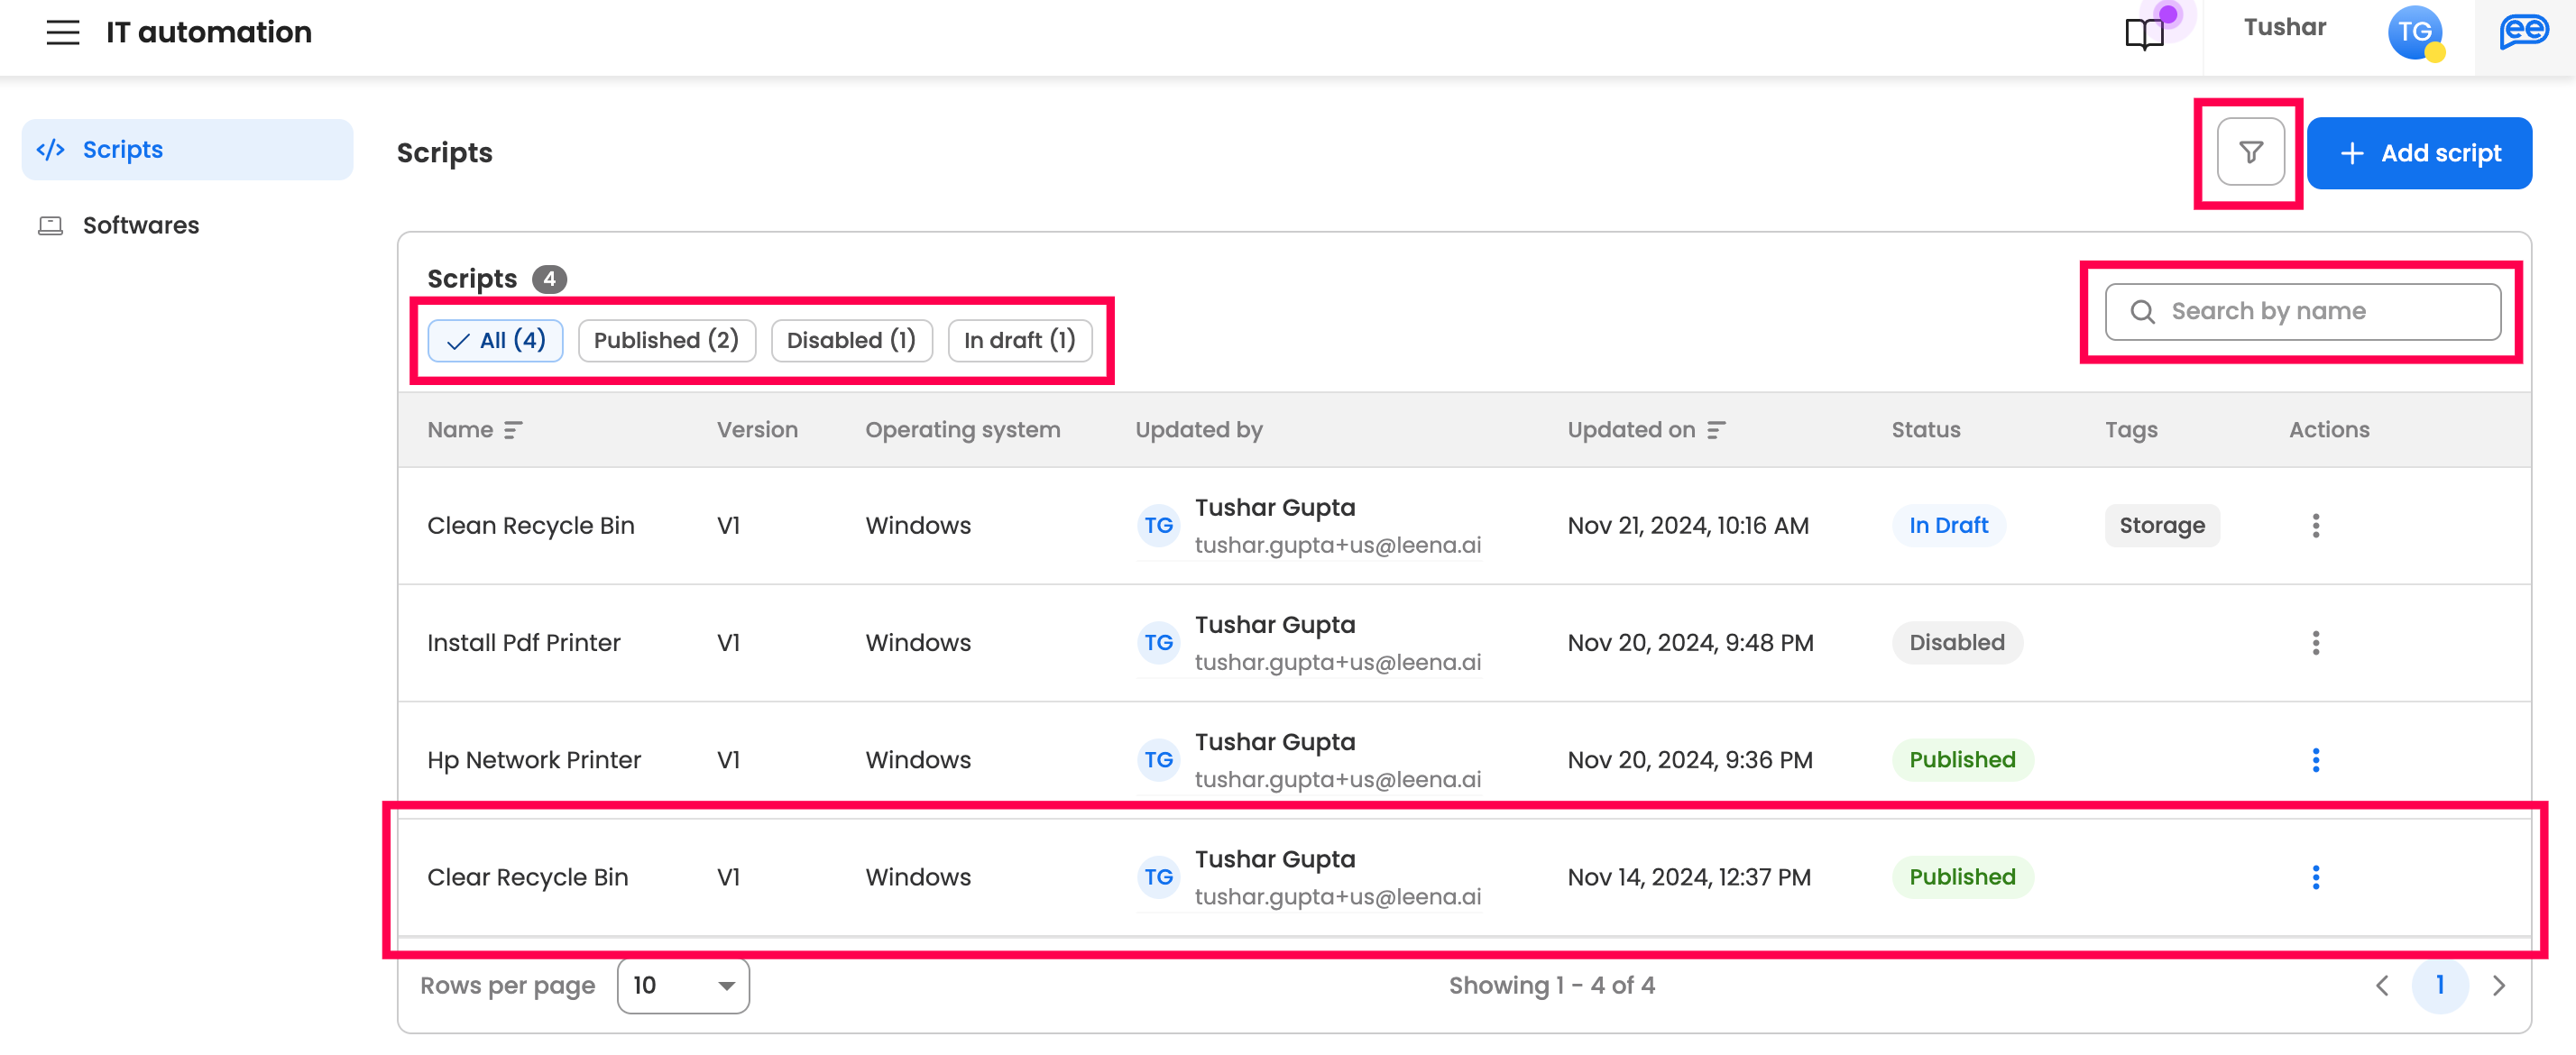Sort scripts by Name column icon
Viewport: 2576px width, 1055px height.
[x=513, y=430]
